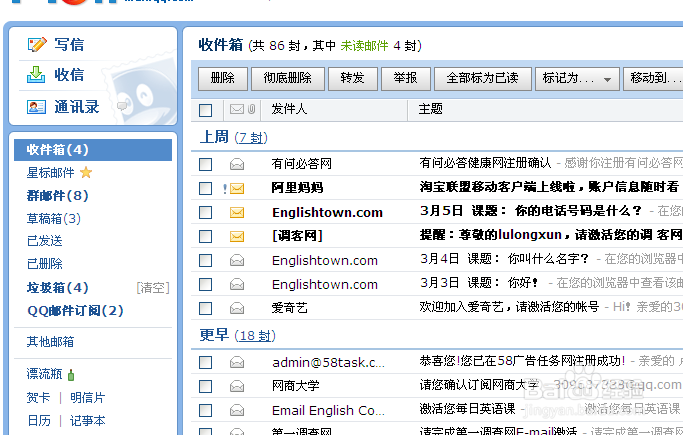Image resolution: width=683 pixels, height=435 pixels.
Task: Check the box for 爱奇艺 mail
Action: (x=206, y=308)
